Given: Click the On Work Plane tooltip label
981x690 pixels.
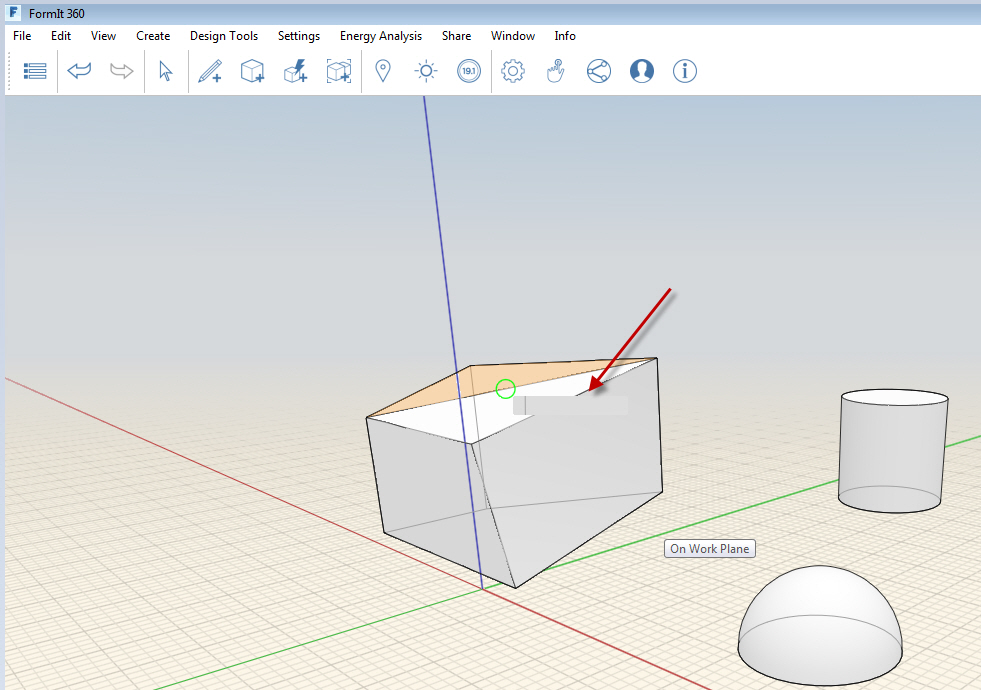Looking at the screenshot, I should pyautogui.click(x=709, y=548).
